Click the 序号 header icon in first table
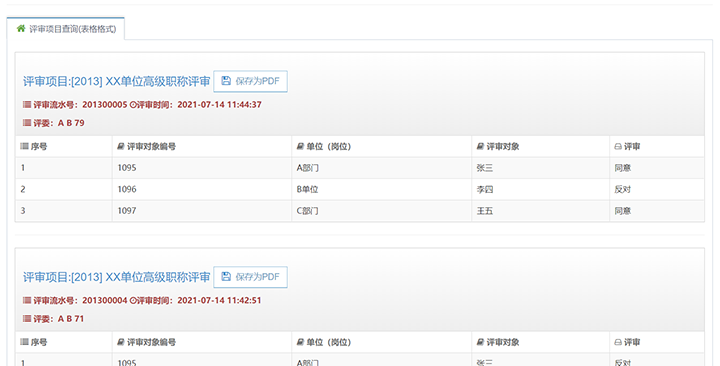Image resolution: width=720 pixels, height=366 pixels. click(x=24, y=146)
